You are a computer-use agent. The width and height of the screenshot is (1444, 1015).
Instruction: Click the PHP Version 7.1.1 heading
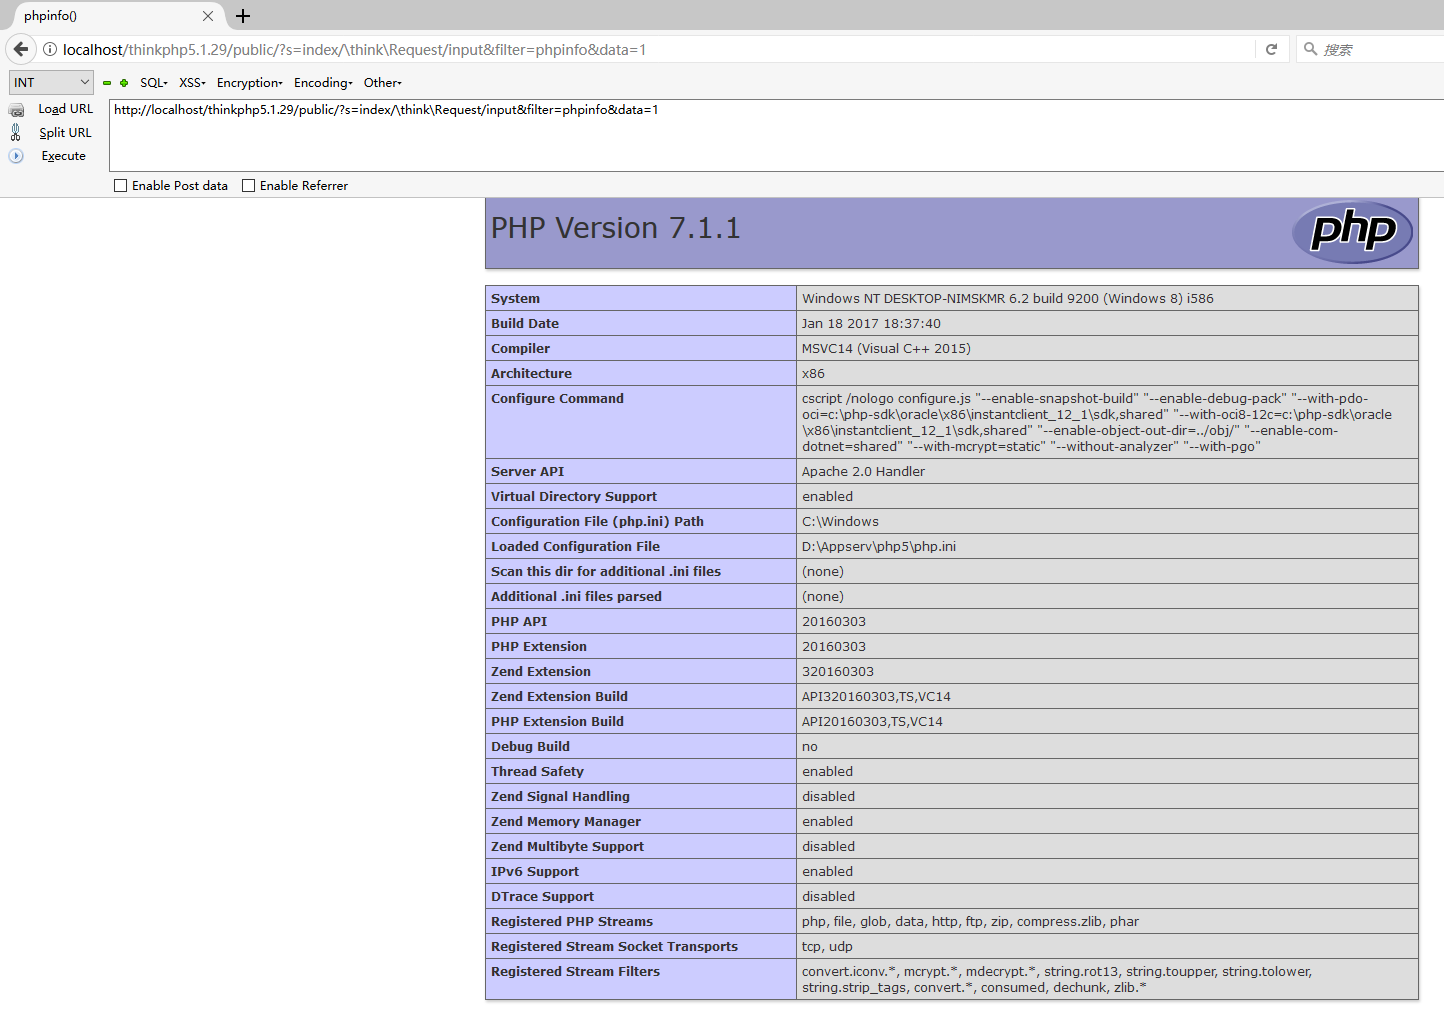point(615,228)
